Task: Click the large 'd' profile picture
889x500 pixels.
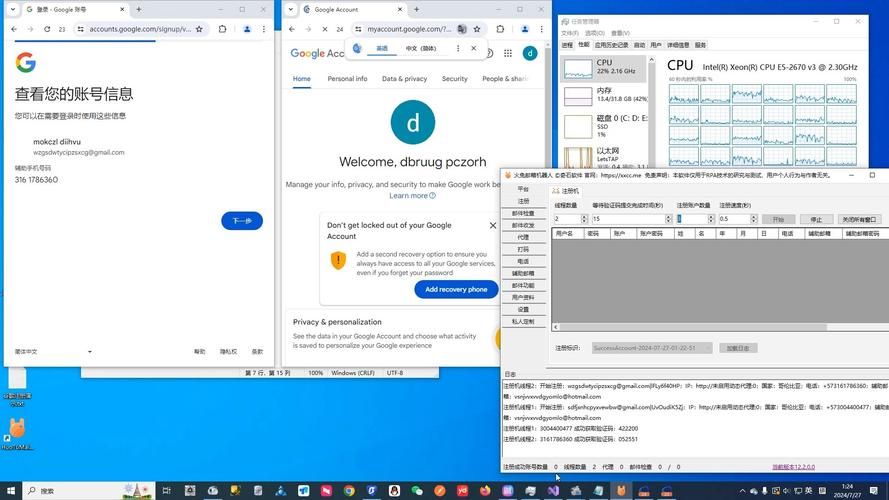Action: (x=413, y=122)
